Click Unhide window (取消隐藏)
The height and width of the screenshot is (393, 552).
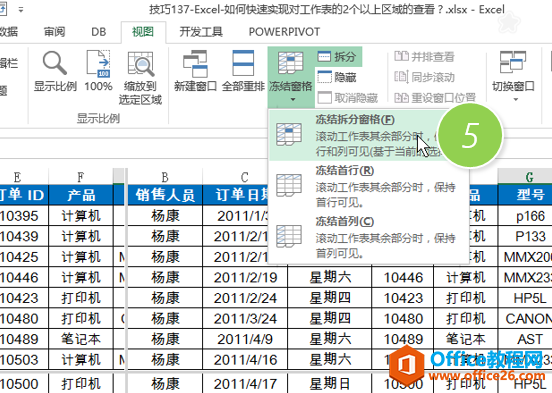(348, 98)
